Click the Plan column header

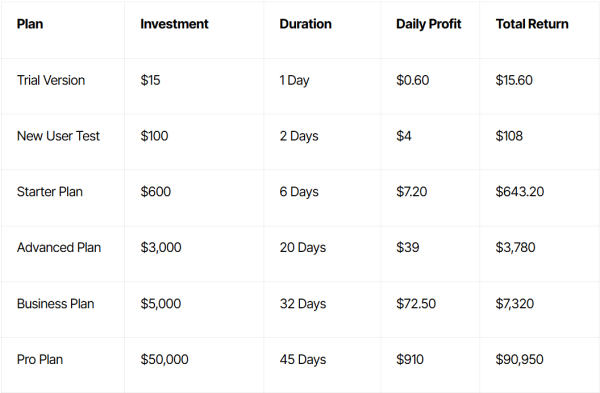pyautogui.click(x=30, y=24)
